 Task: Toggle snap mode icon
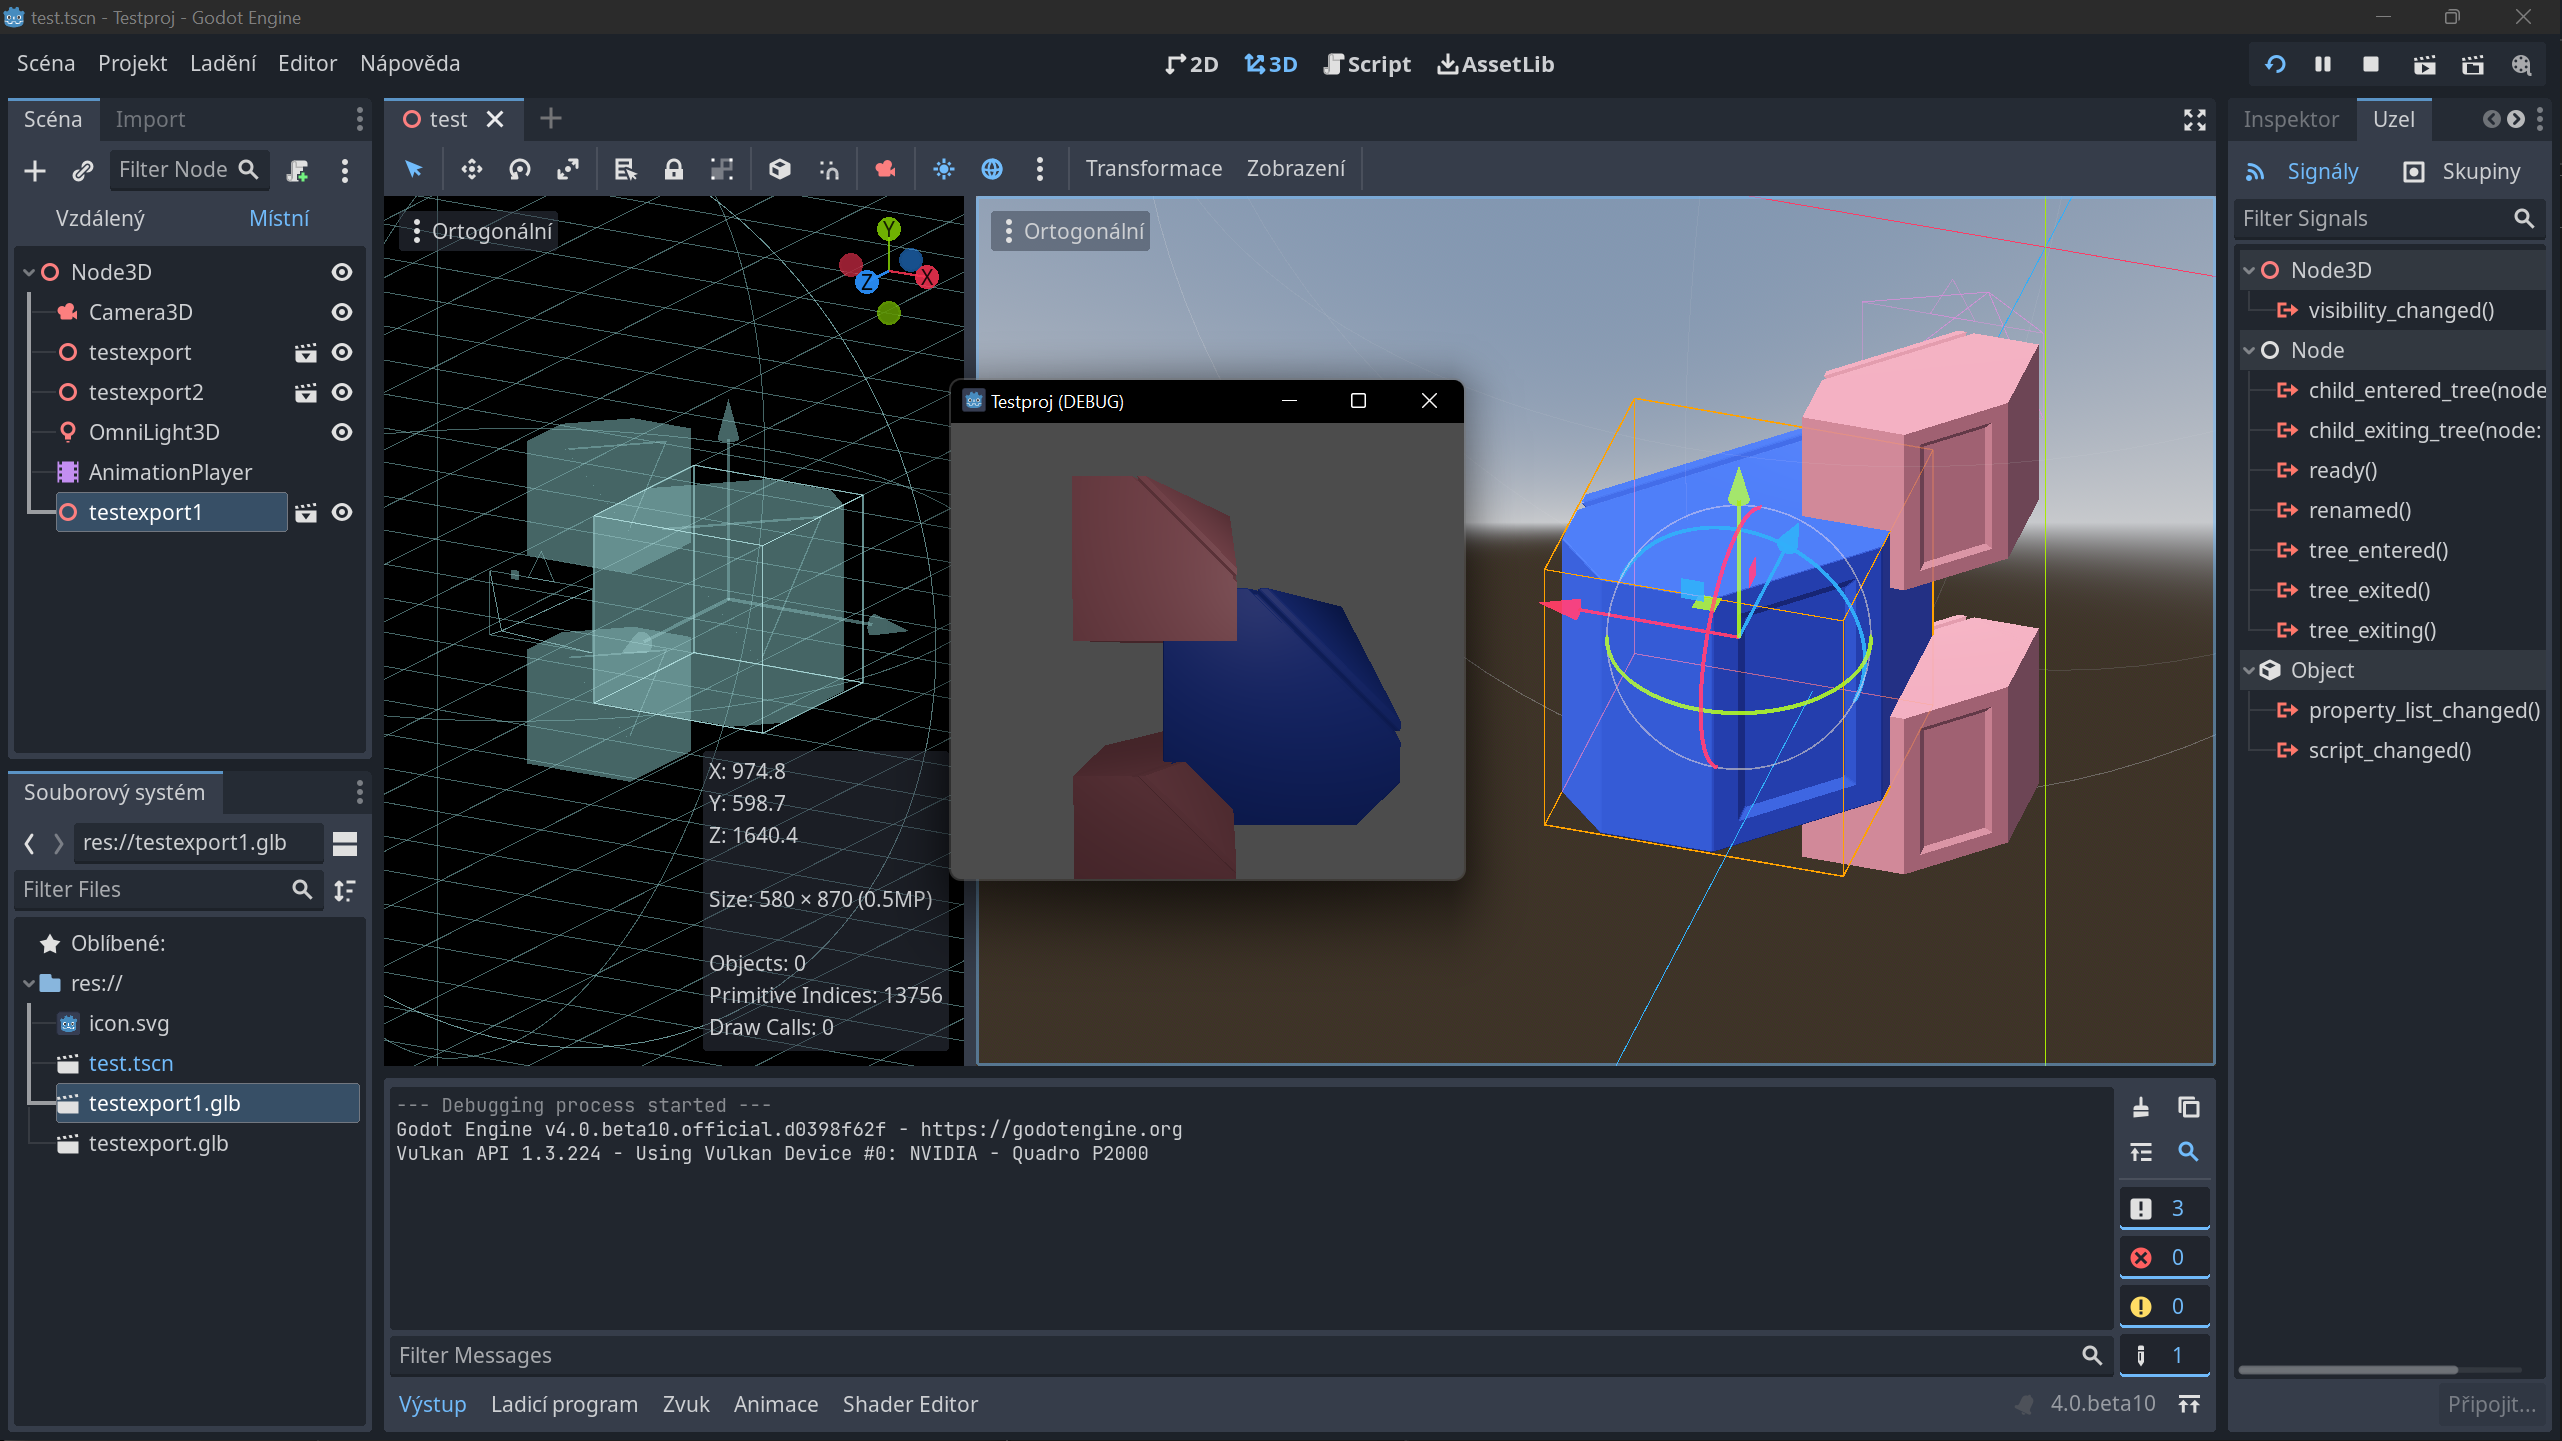(828, 169)
